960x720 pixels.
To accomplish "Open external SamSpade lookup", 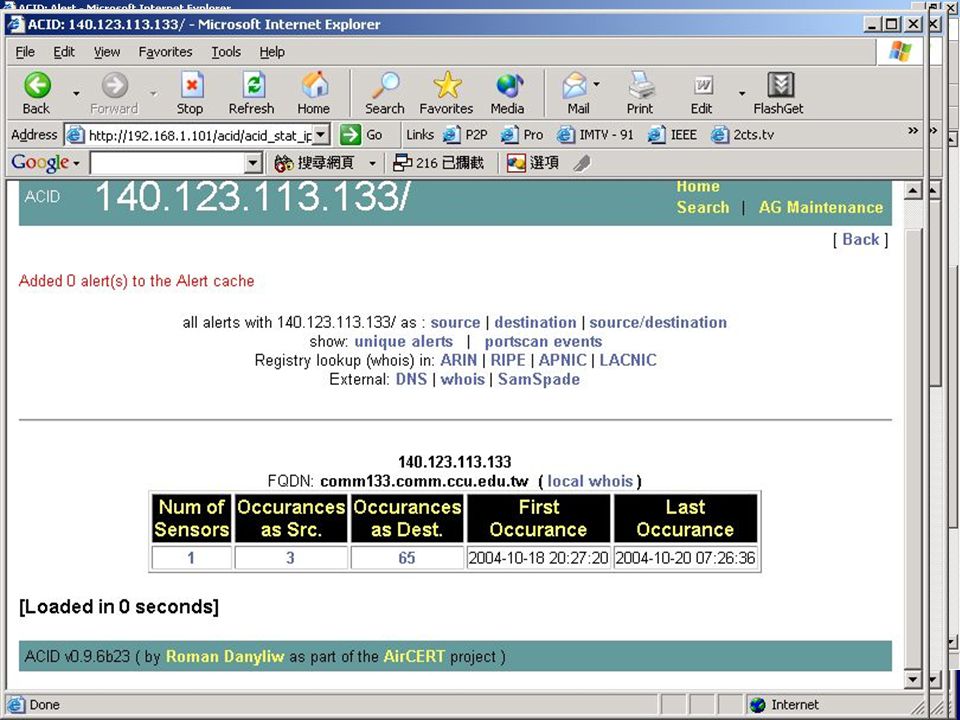I will (539, 379).
